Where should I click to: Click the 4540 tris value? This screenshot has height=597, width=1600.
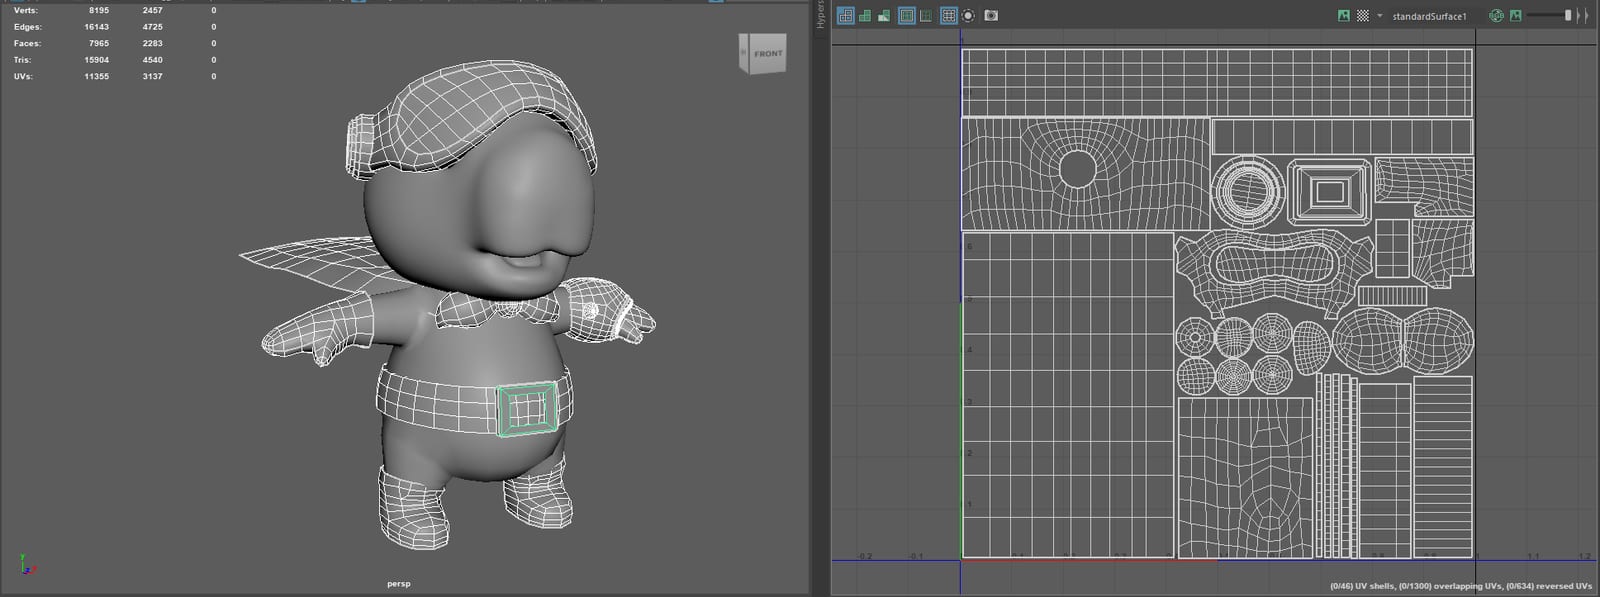pyautogui.click(x=152, y=60)
